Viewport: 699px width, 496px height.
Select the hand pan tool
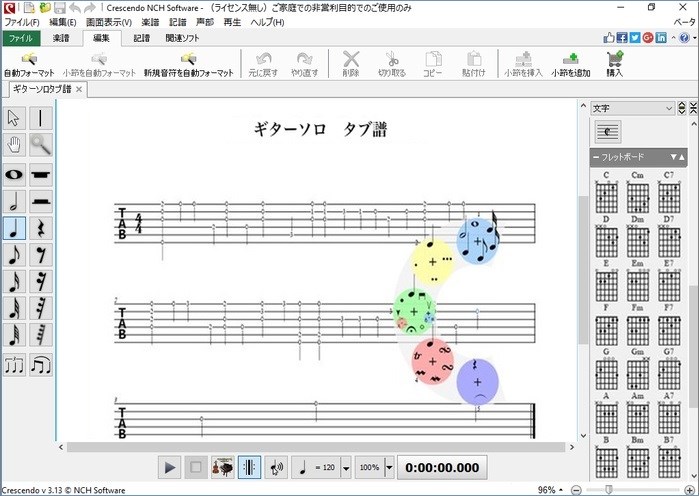[x=14, y=145]
